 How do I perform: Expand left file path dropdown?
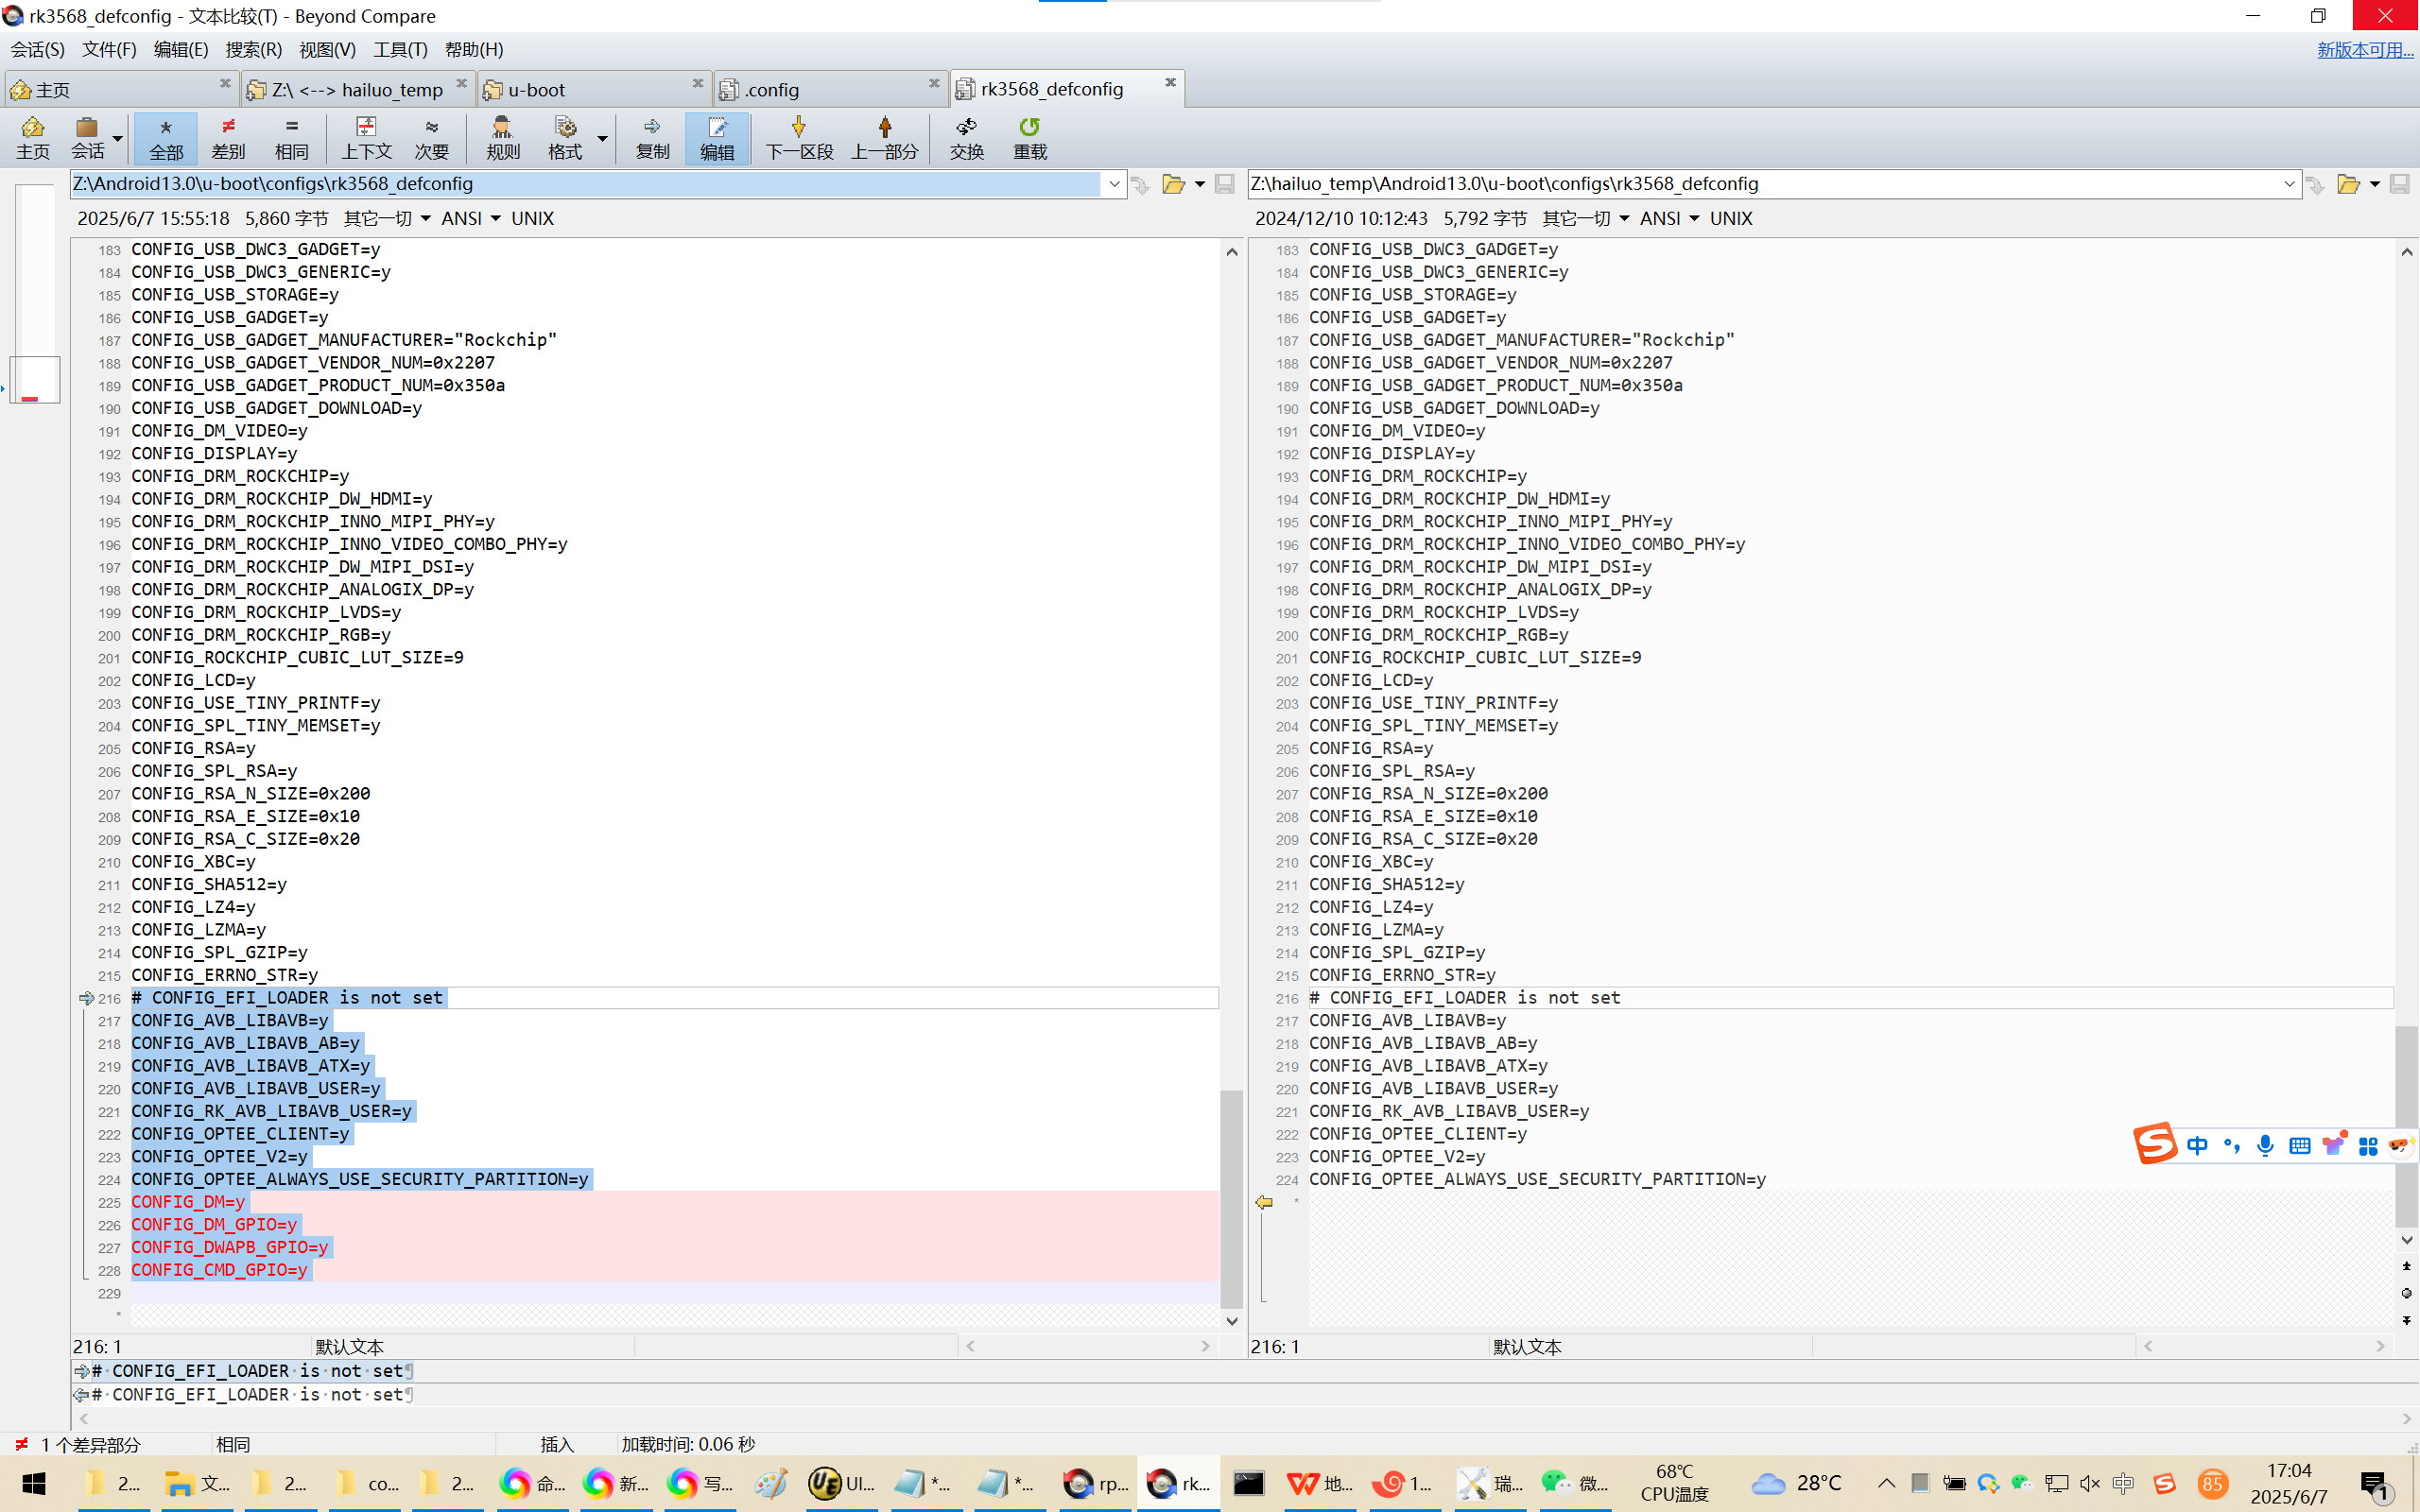pyautogui.click(x=1114, y=184)
